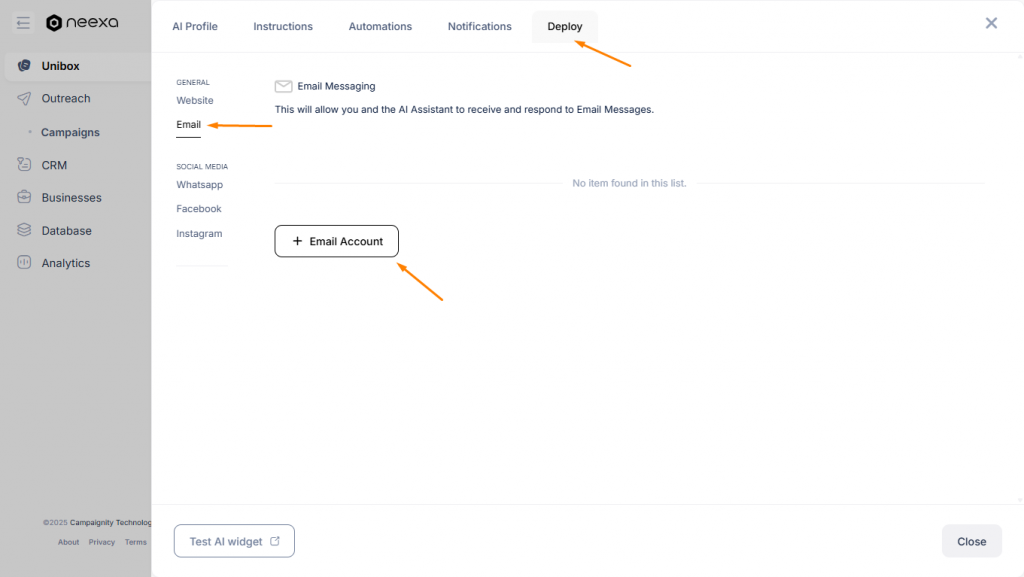1024x577 pixels.
Task: Click the neexa logo
Action: 82,22
